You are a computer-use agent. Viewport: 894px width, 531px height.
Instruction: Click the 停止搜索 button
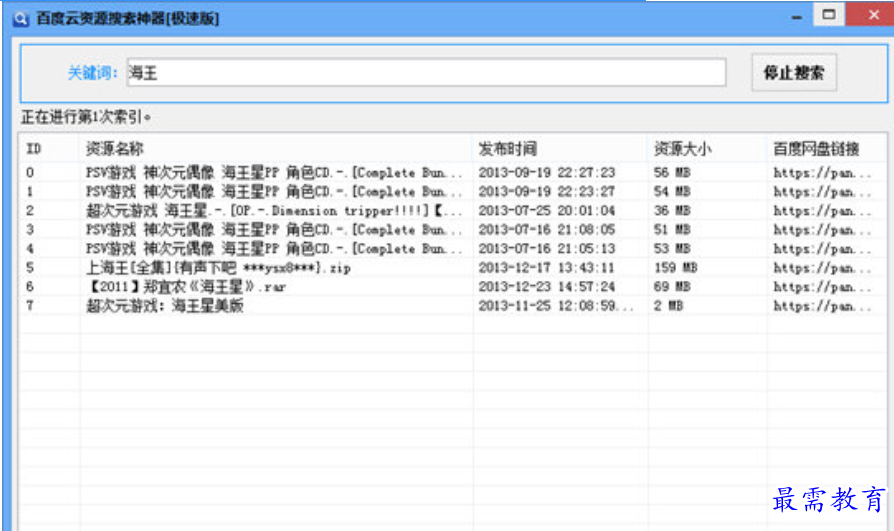point(794,72)
